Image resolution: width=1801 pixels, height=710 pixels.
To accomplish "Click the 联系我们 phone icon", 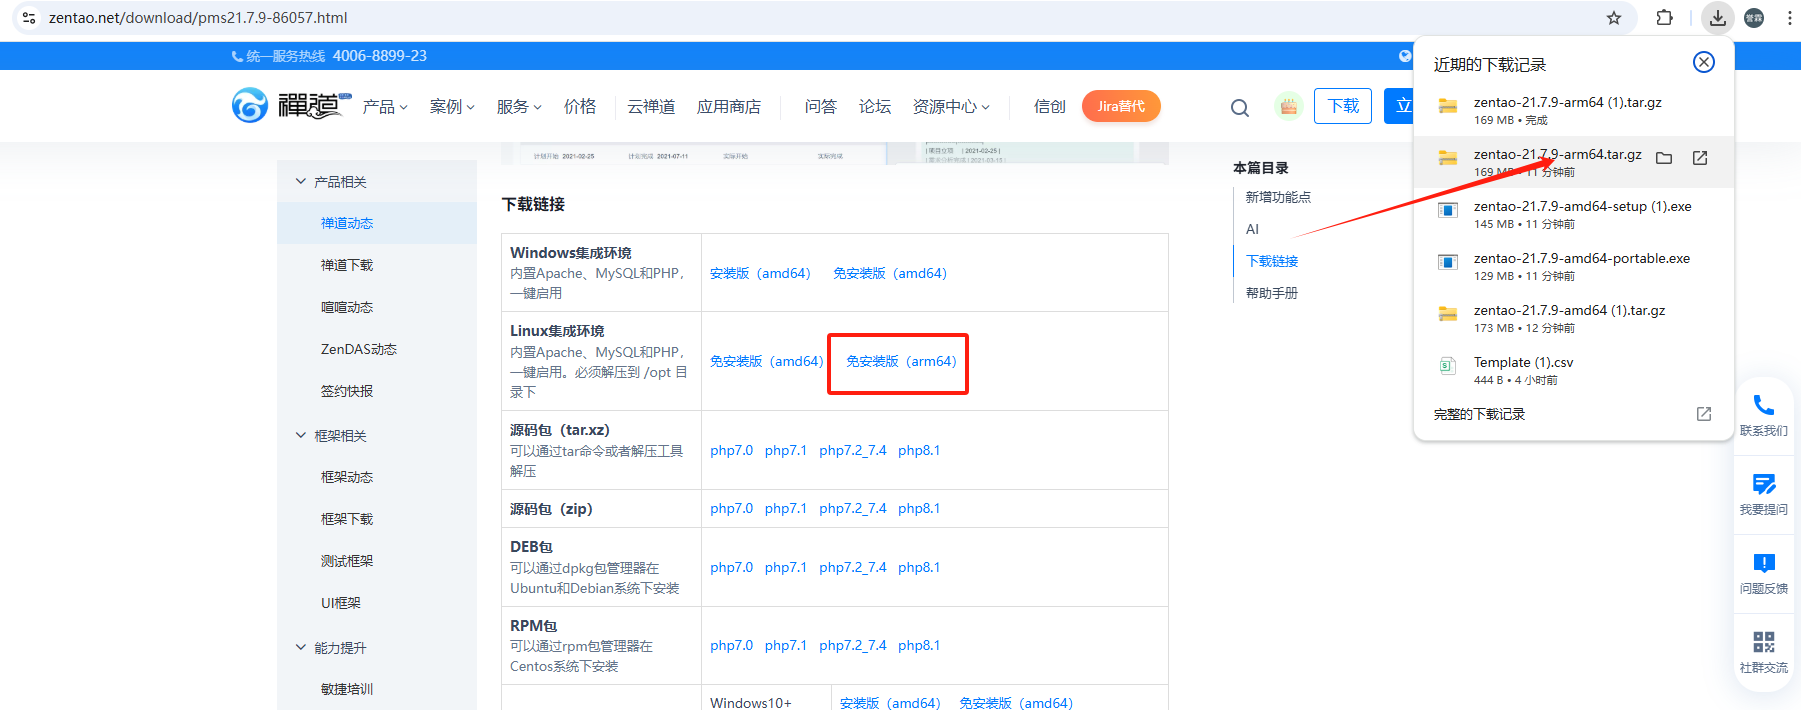I will click(1764, 405).
